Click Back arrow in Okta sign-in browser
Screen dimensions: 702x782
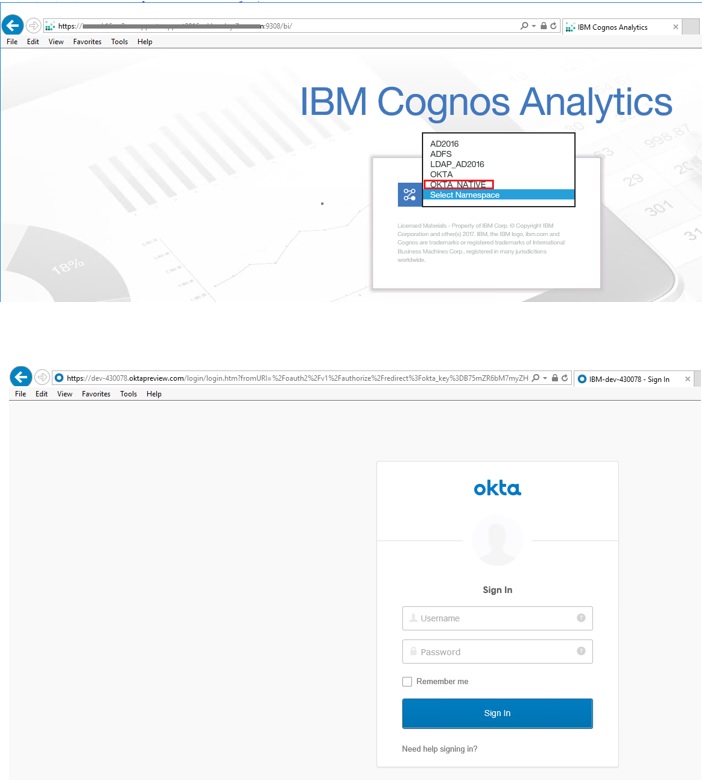(21, 377)
